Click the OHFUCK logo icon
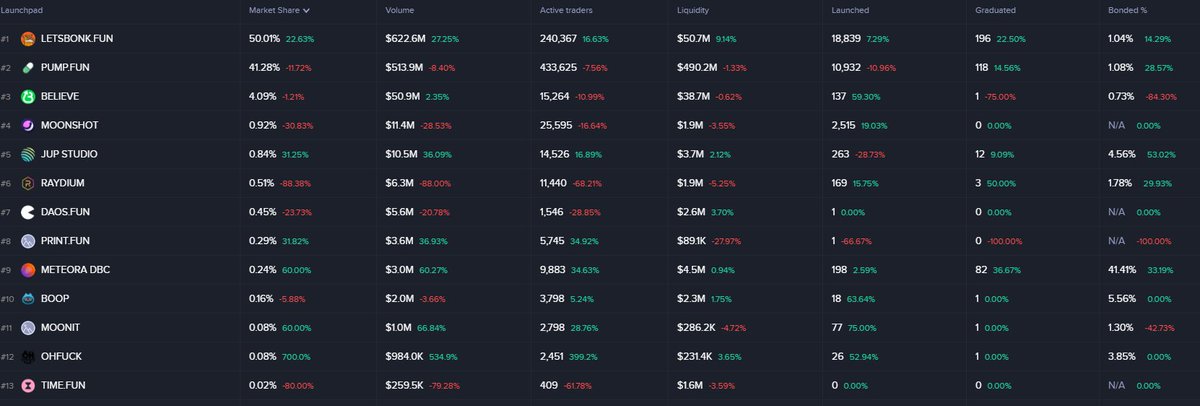The width and height of the screenshot is (1200, 406). coord(28,356)
